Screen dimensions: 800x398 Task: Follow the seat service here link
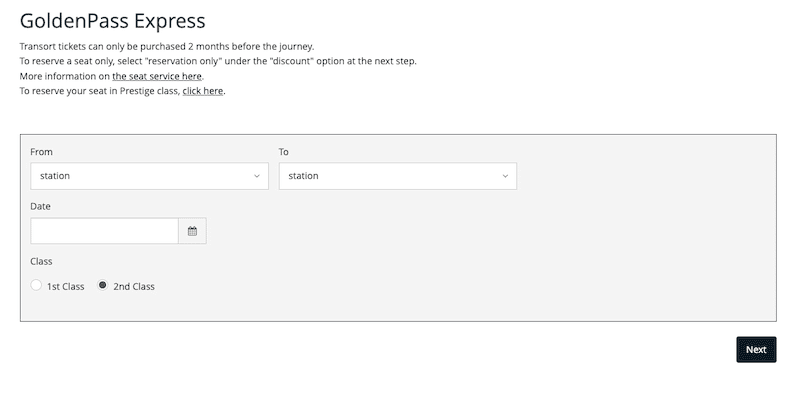[157, 76]
